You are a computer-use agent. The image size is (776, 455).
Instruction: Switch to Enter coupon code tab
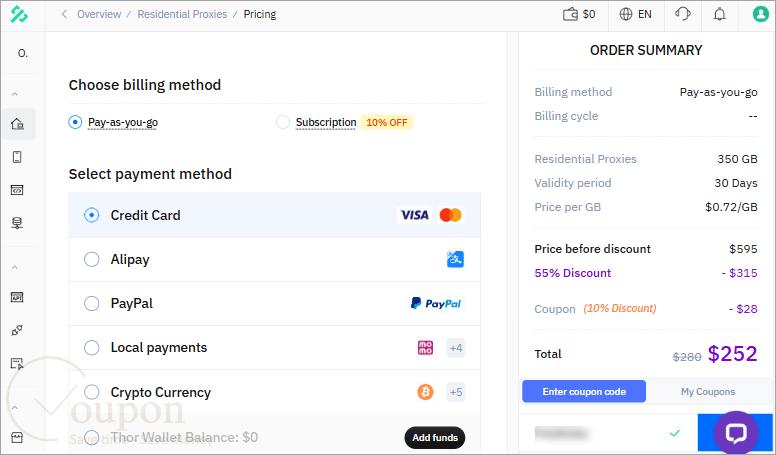584,392
